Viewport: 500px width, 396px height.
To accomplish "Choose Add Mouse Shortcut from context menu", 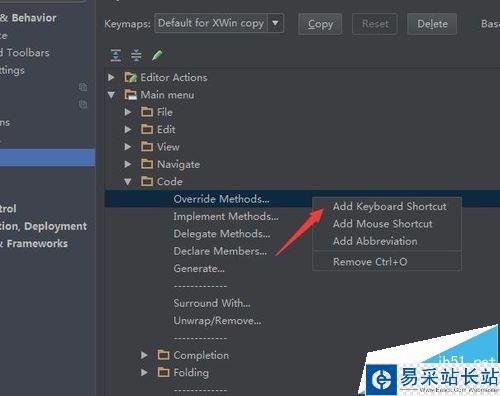I will (387, 224).
